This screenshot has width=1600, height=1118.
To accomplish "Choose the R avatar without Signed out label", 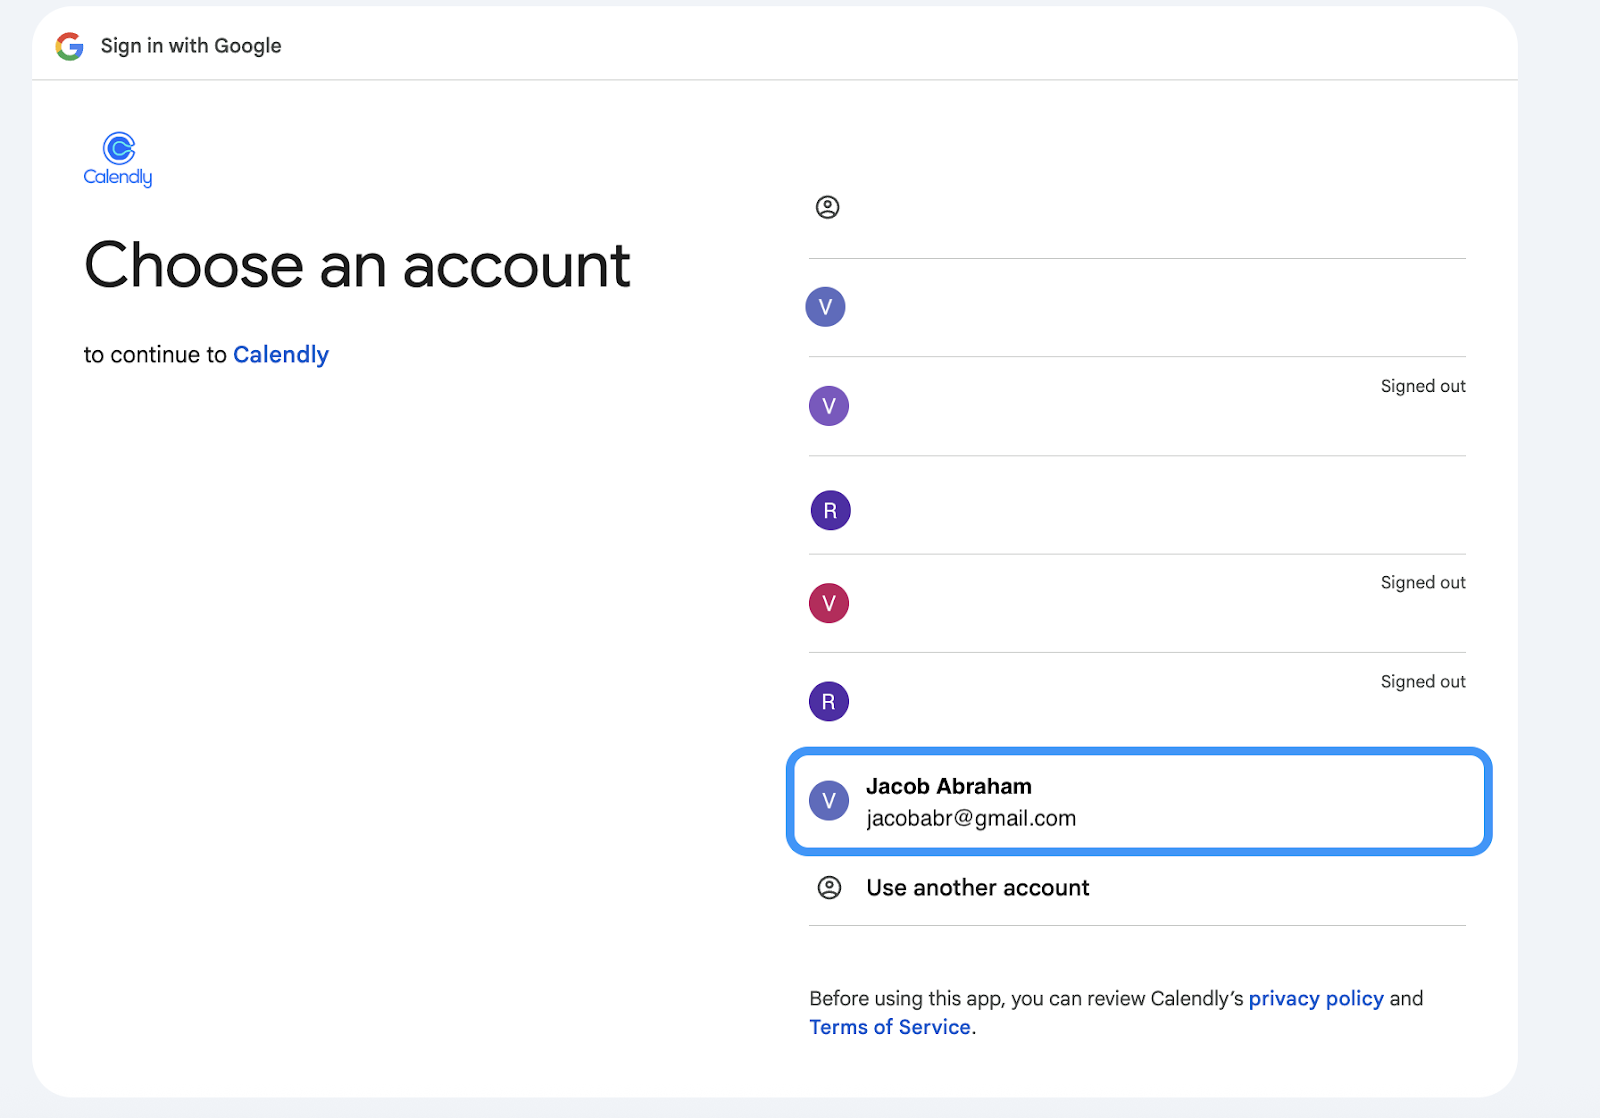I will [830, 510].
